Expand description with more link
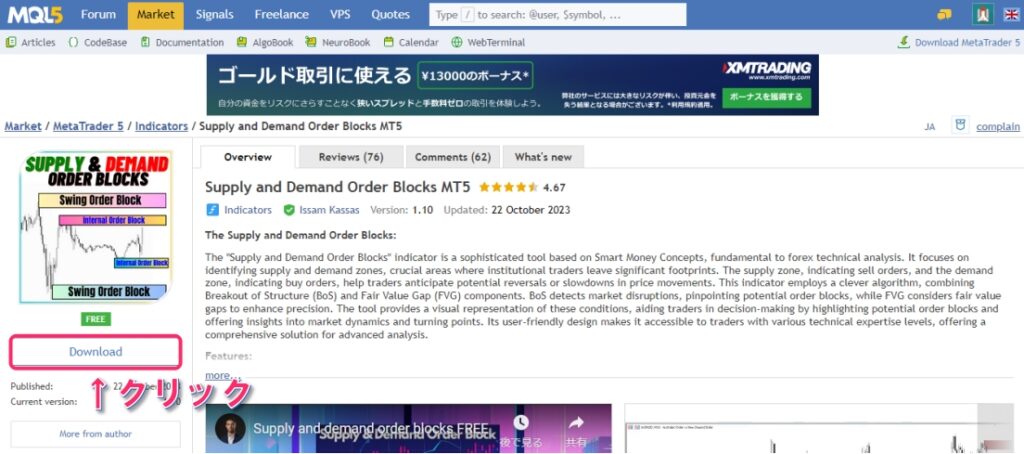This screenshot has width=1024, height=454. [223, 376]
